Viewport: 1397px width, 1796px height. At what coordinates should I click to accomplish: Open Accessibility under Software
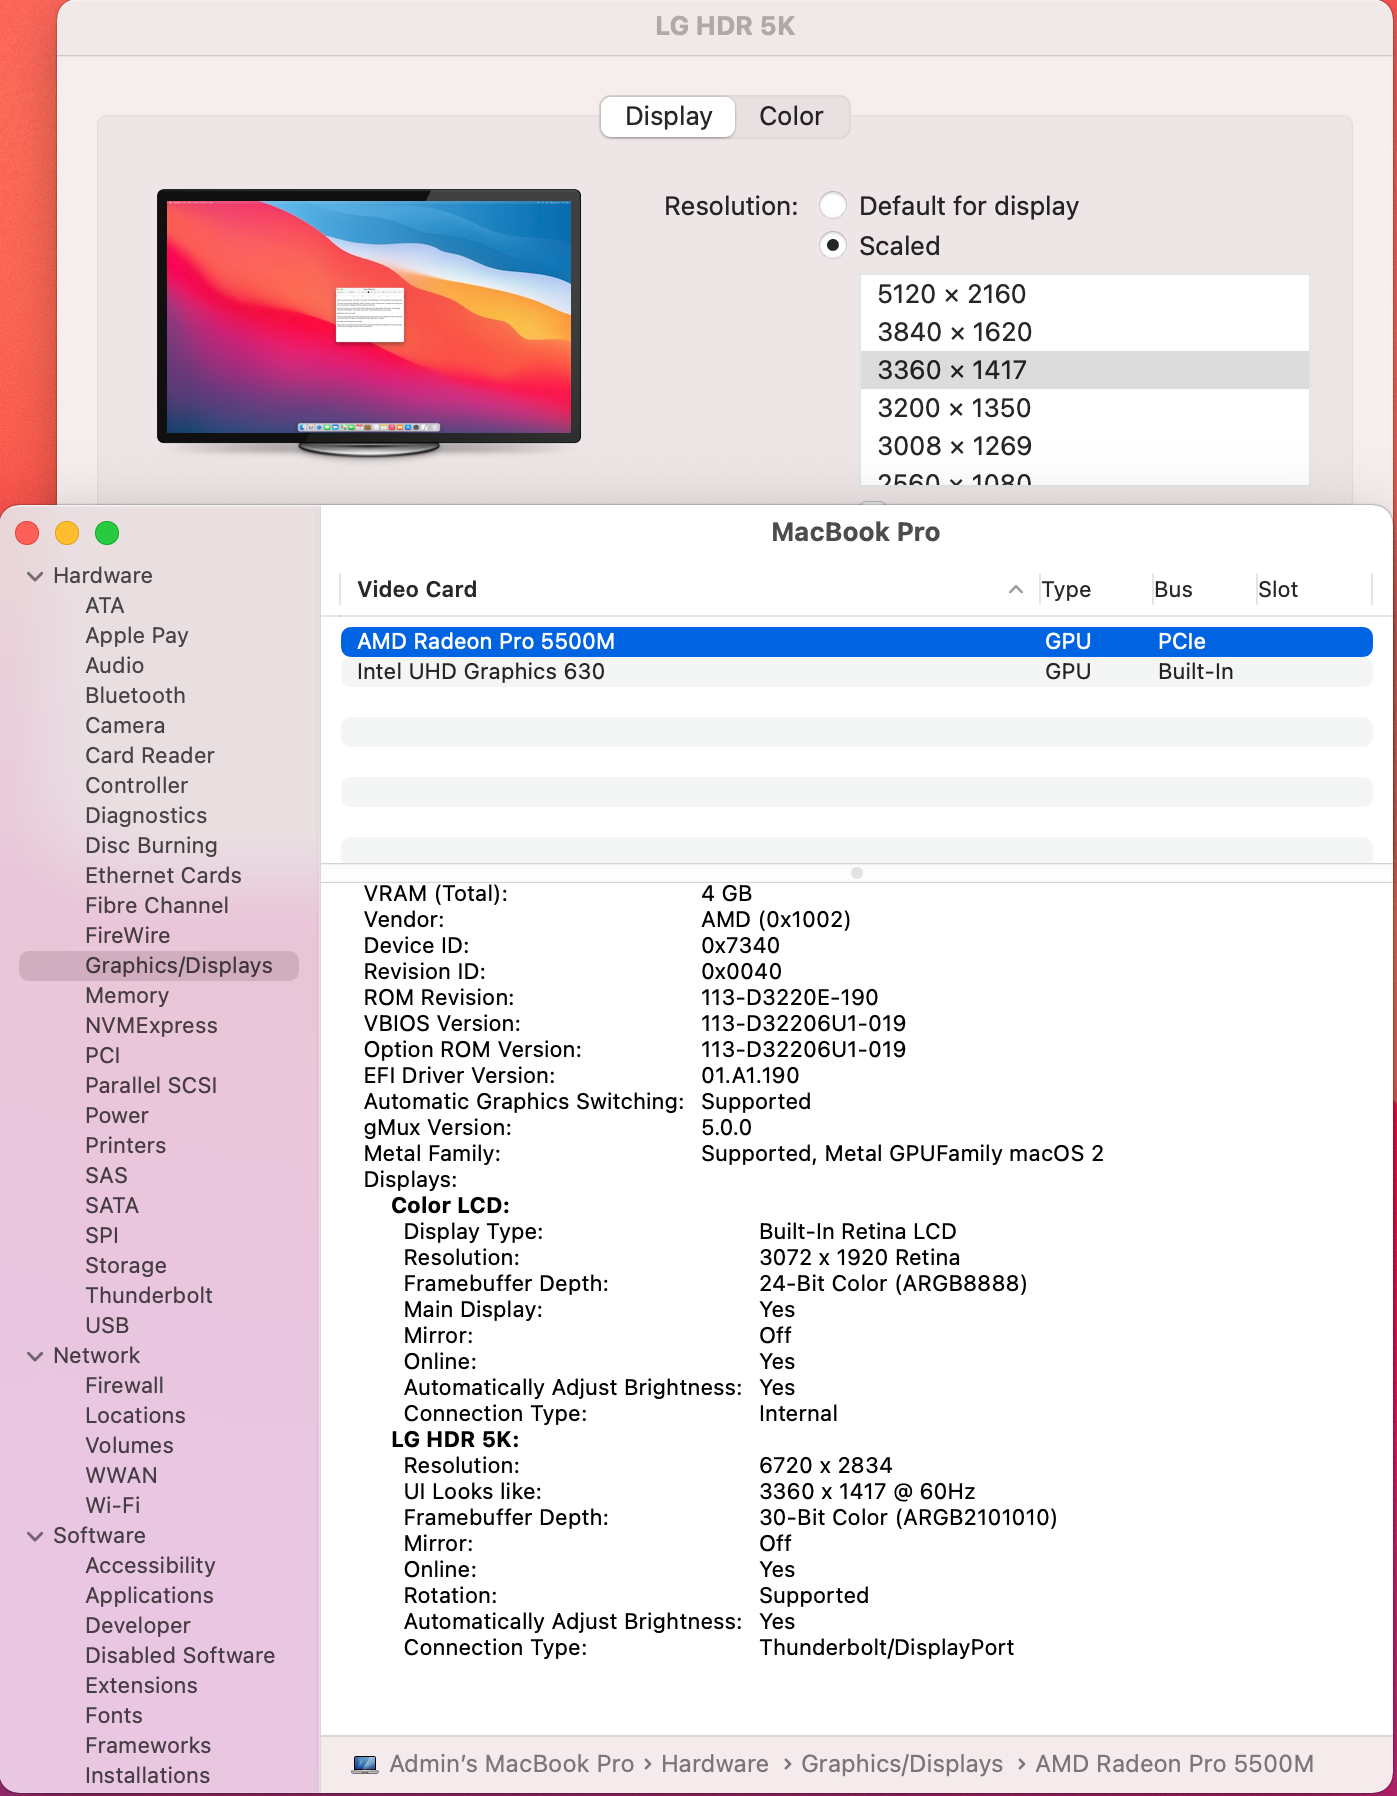coord(150,1566)
